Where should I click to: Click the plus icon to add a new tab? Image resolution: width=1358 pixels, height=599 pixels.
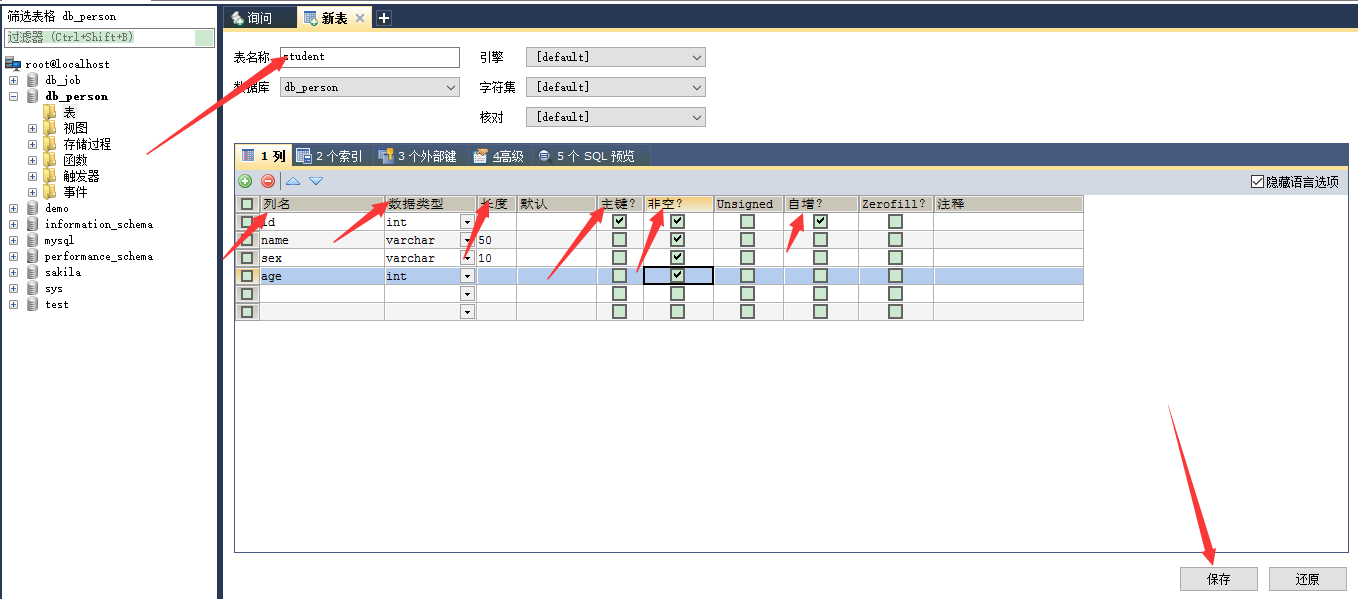(384, 18)
